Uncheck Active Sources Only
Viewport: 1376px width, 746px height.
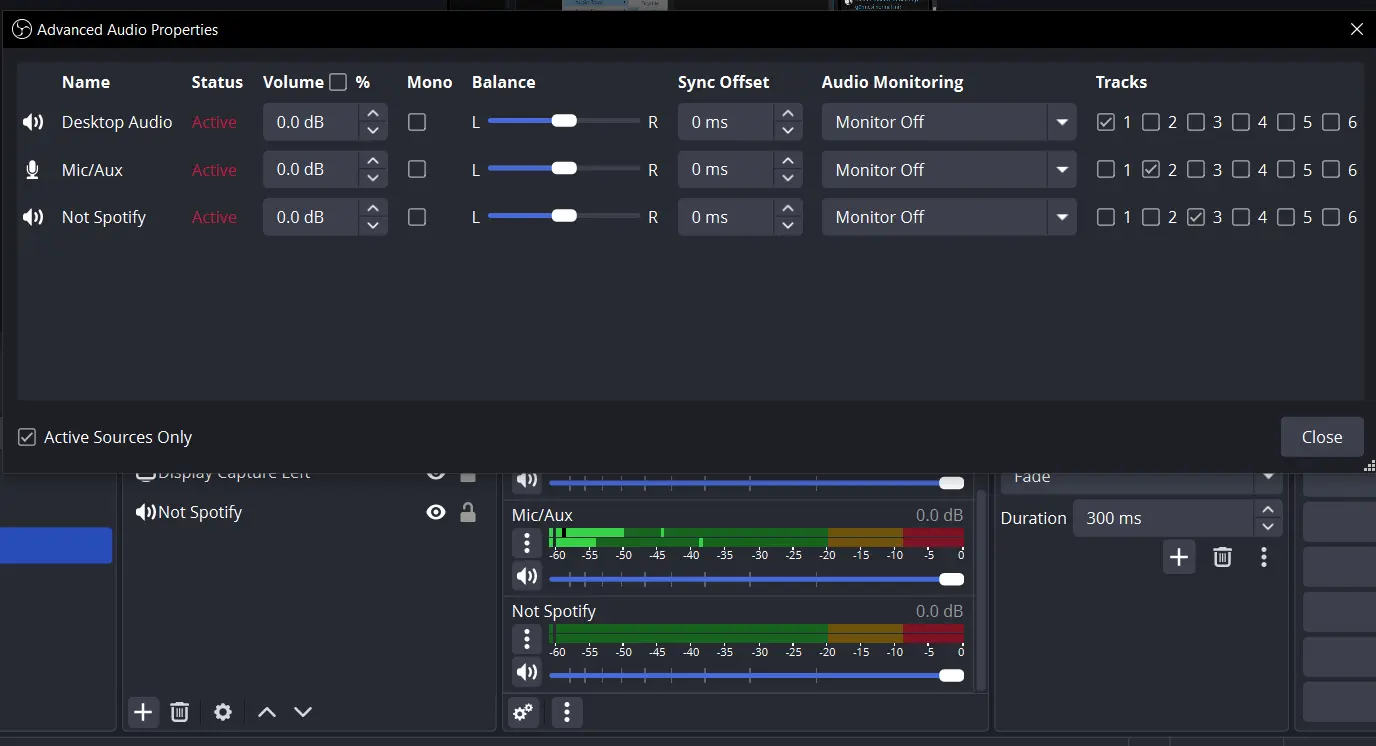click(27, 437)
